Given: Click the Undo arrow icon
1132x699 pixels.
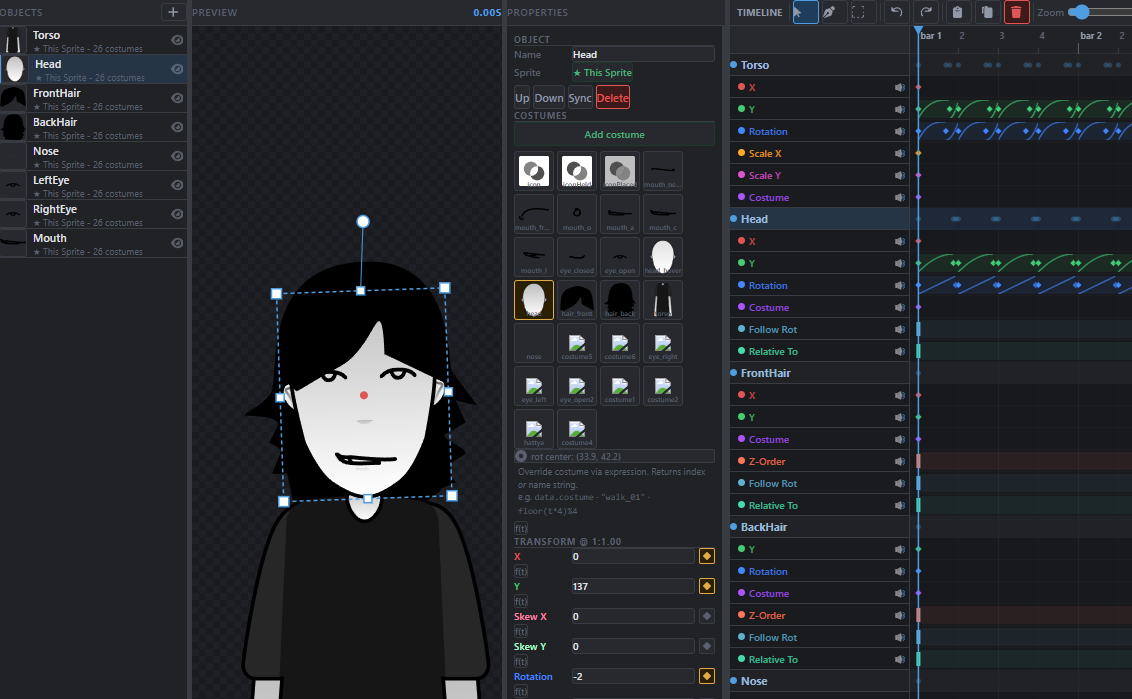Looking at the screenshot, I should [897, 12].
